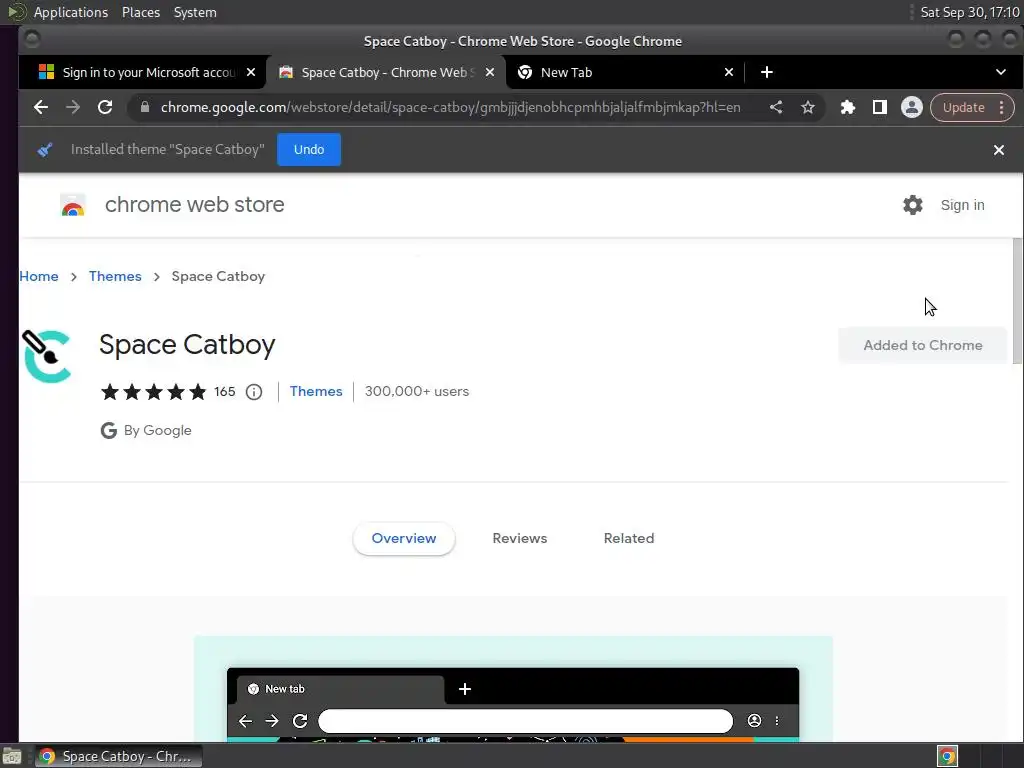Screen dimensions: 1024x768
Task: Close the Space Catboy tab
Action: click(x=490, y=72)
